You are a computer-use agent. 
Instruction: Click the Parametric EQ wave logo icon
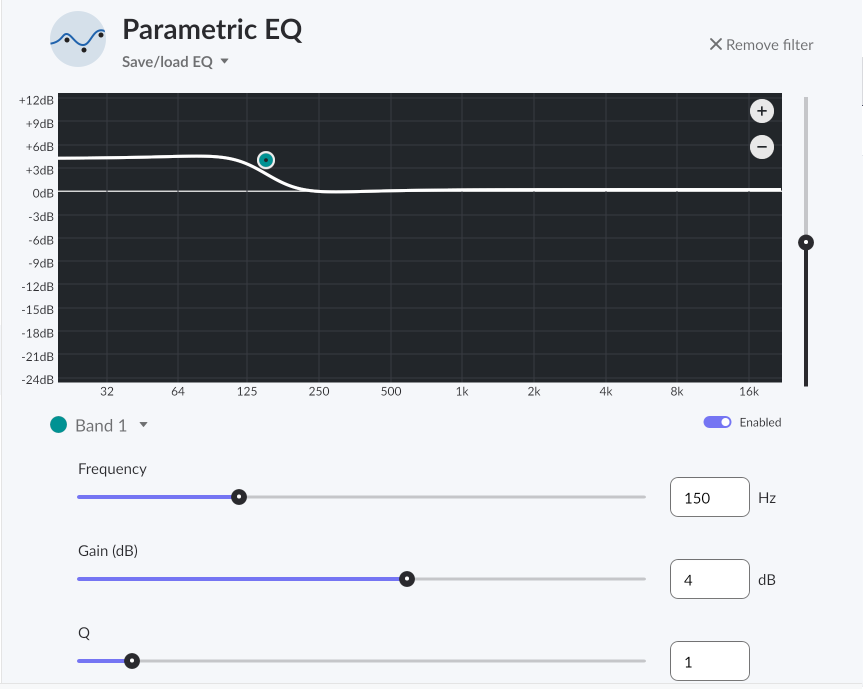coord(78,39)
